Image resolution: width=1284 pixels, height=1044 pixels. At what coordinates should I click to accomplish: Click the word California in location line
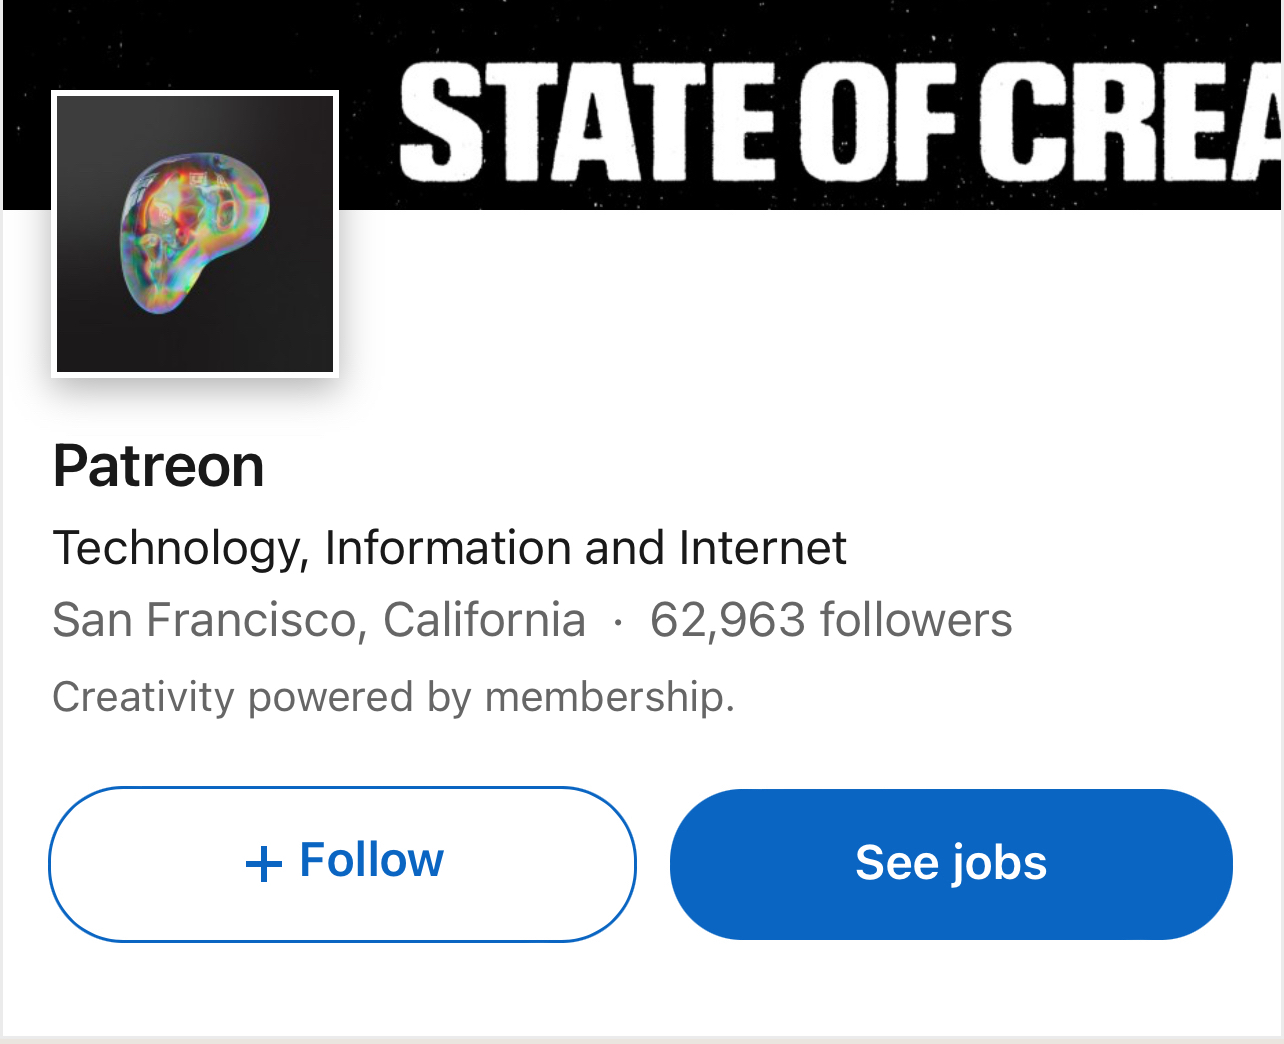point(484,620)
